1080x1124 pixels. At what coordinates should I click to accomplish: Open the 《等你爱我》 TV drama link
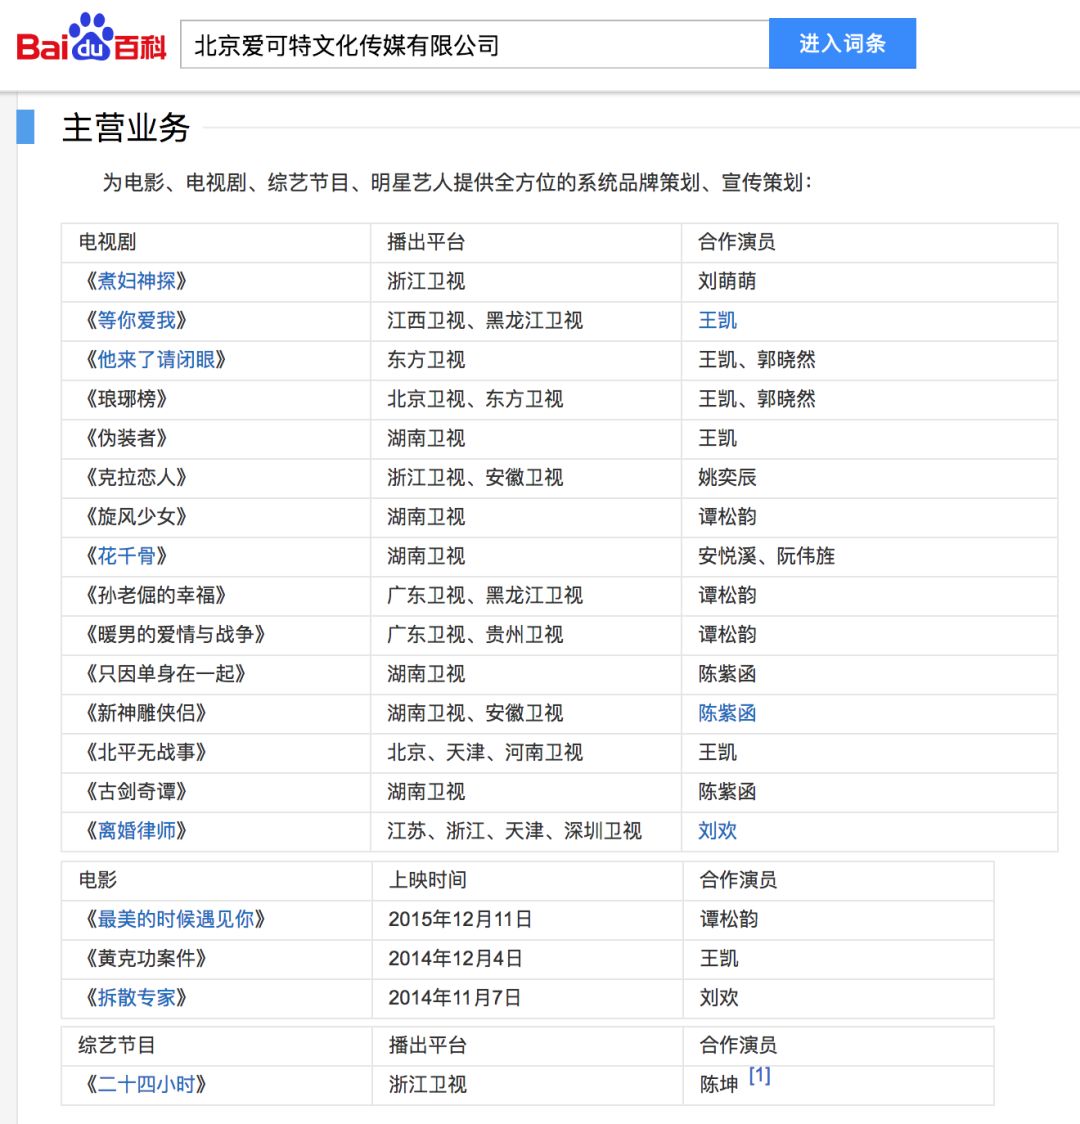pyautogui.click(x=136, y=320)
